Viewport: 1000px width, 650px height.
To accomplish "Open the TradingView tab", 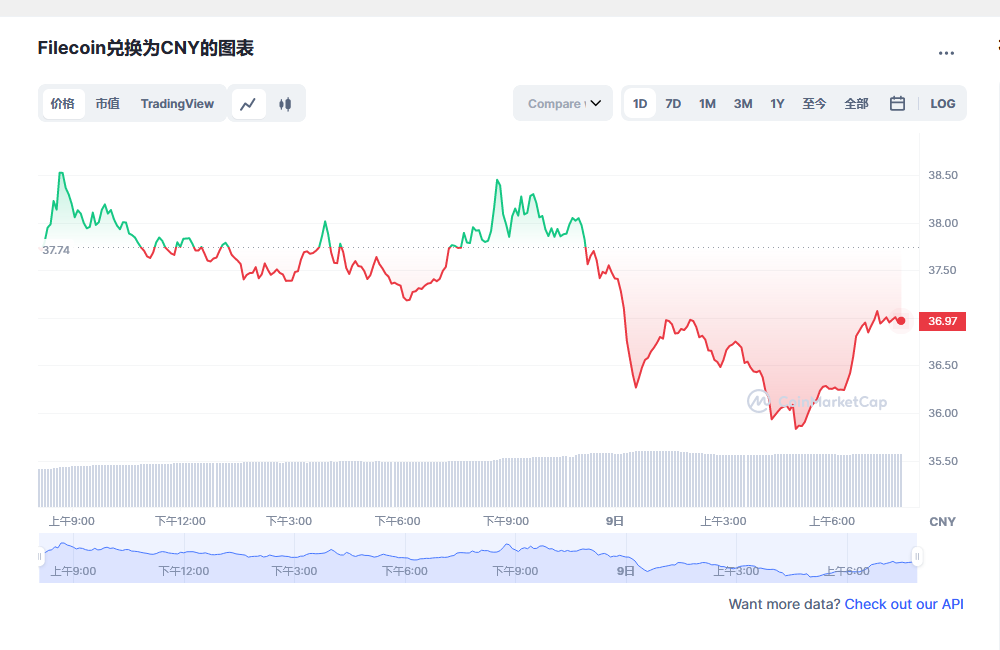I will click(177, 103).
